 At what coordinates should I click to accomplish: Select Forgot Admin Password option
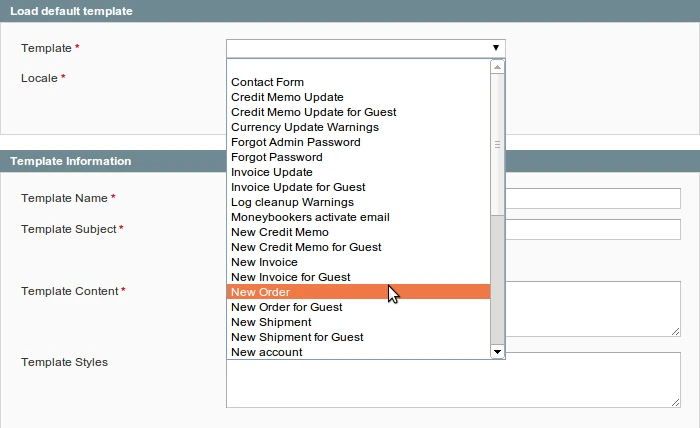(x=358, y=142)
